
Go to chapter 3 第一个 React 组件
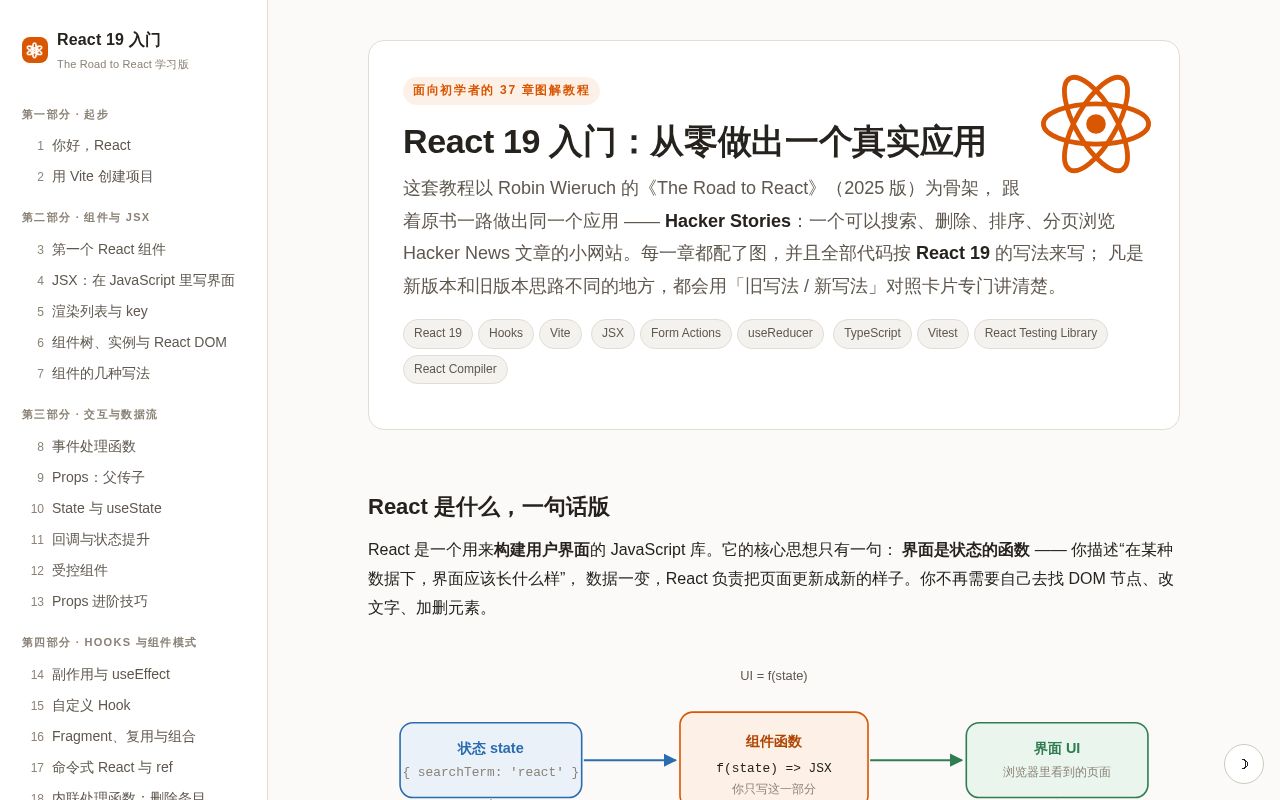click(x=133, y=249)
